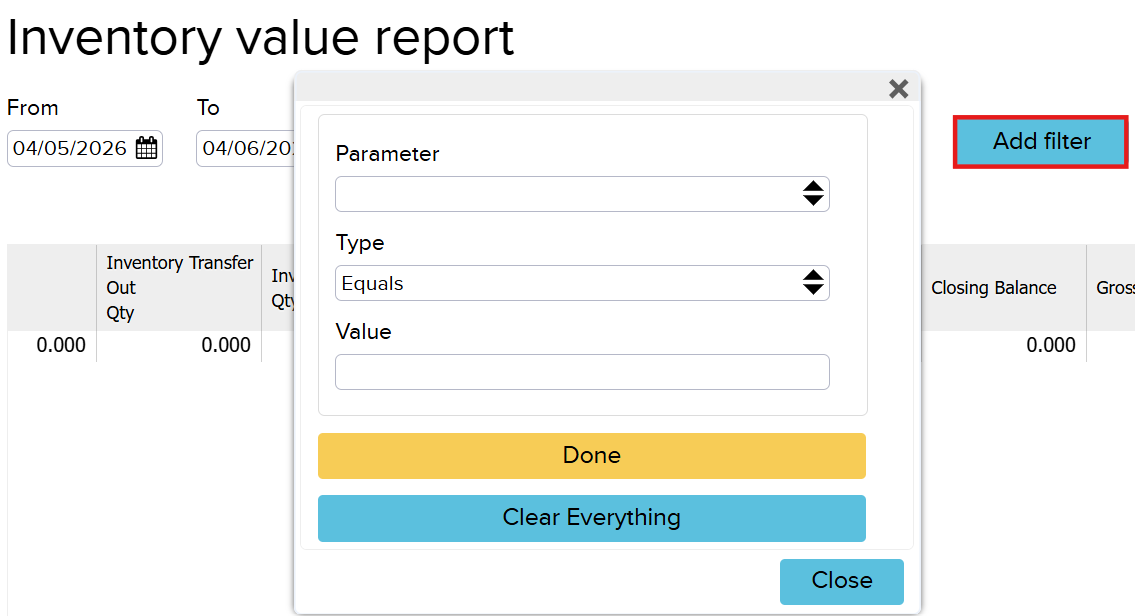Select the 0.000 cell under Inventory Transfer Out
Image resolution: width=1135 pixels, height=616 pixels.
click(226, 345)
